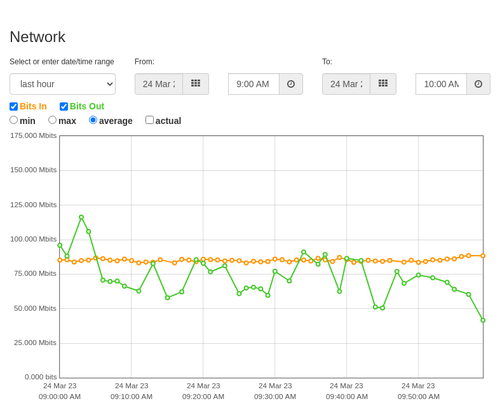
Task: Click the Network heading
Action: pos(38,37)
